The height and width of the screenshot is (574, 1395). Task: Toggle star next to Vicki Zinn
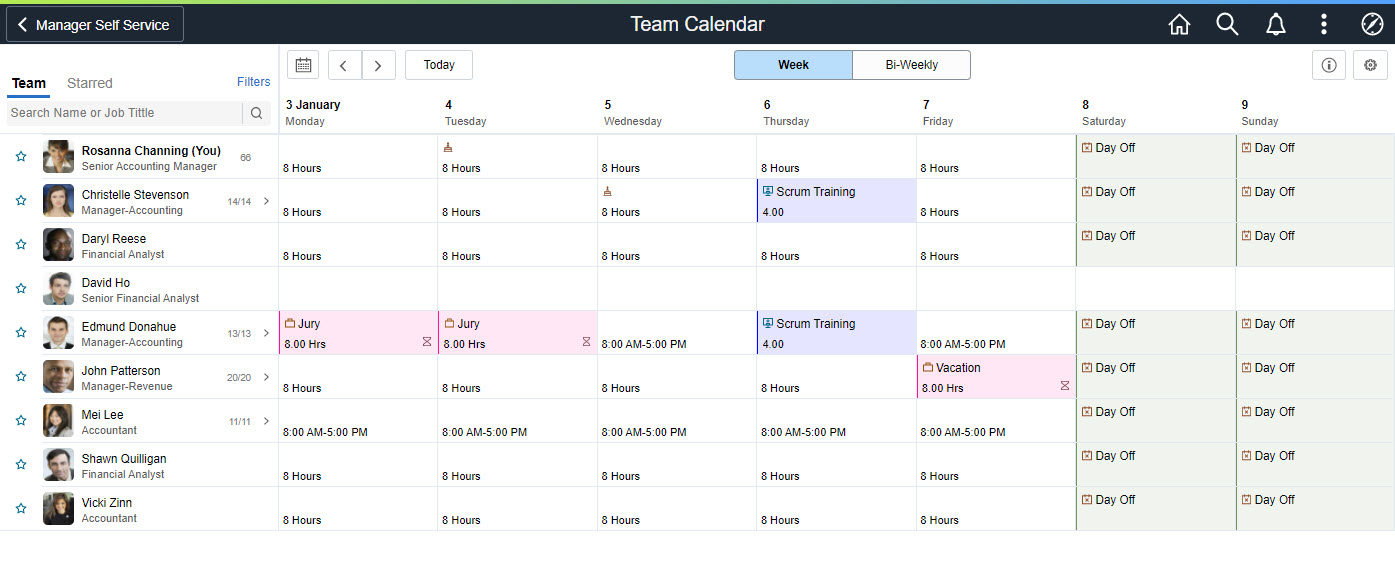pos(21,508)
